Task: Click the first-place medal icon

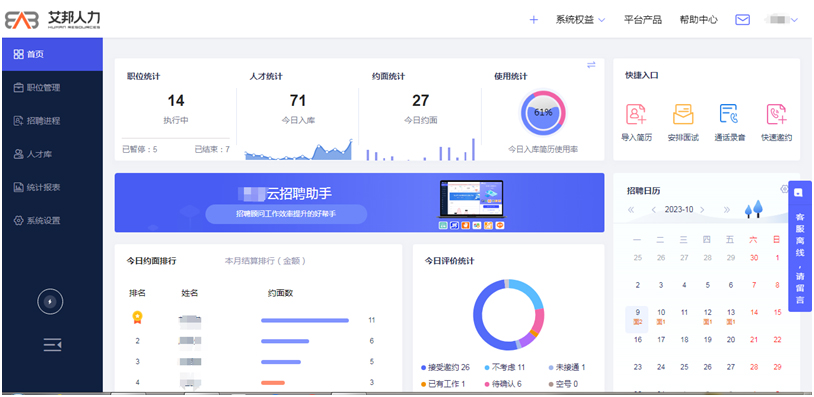Action: tap(137, 317)
